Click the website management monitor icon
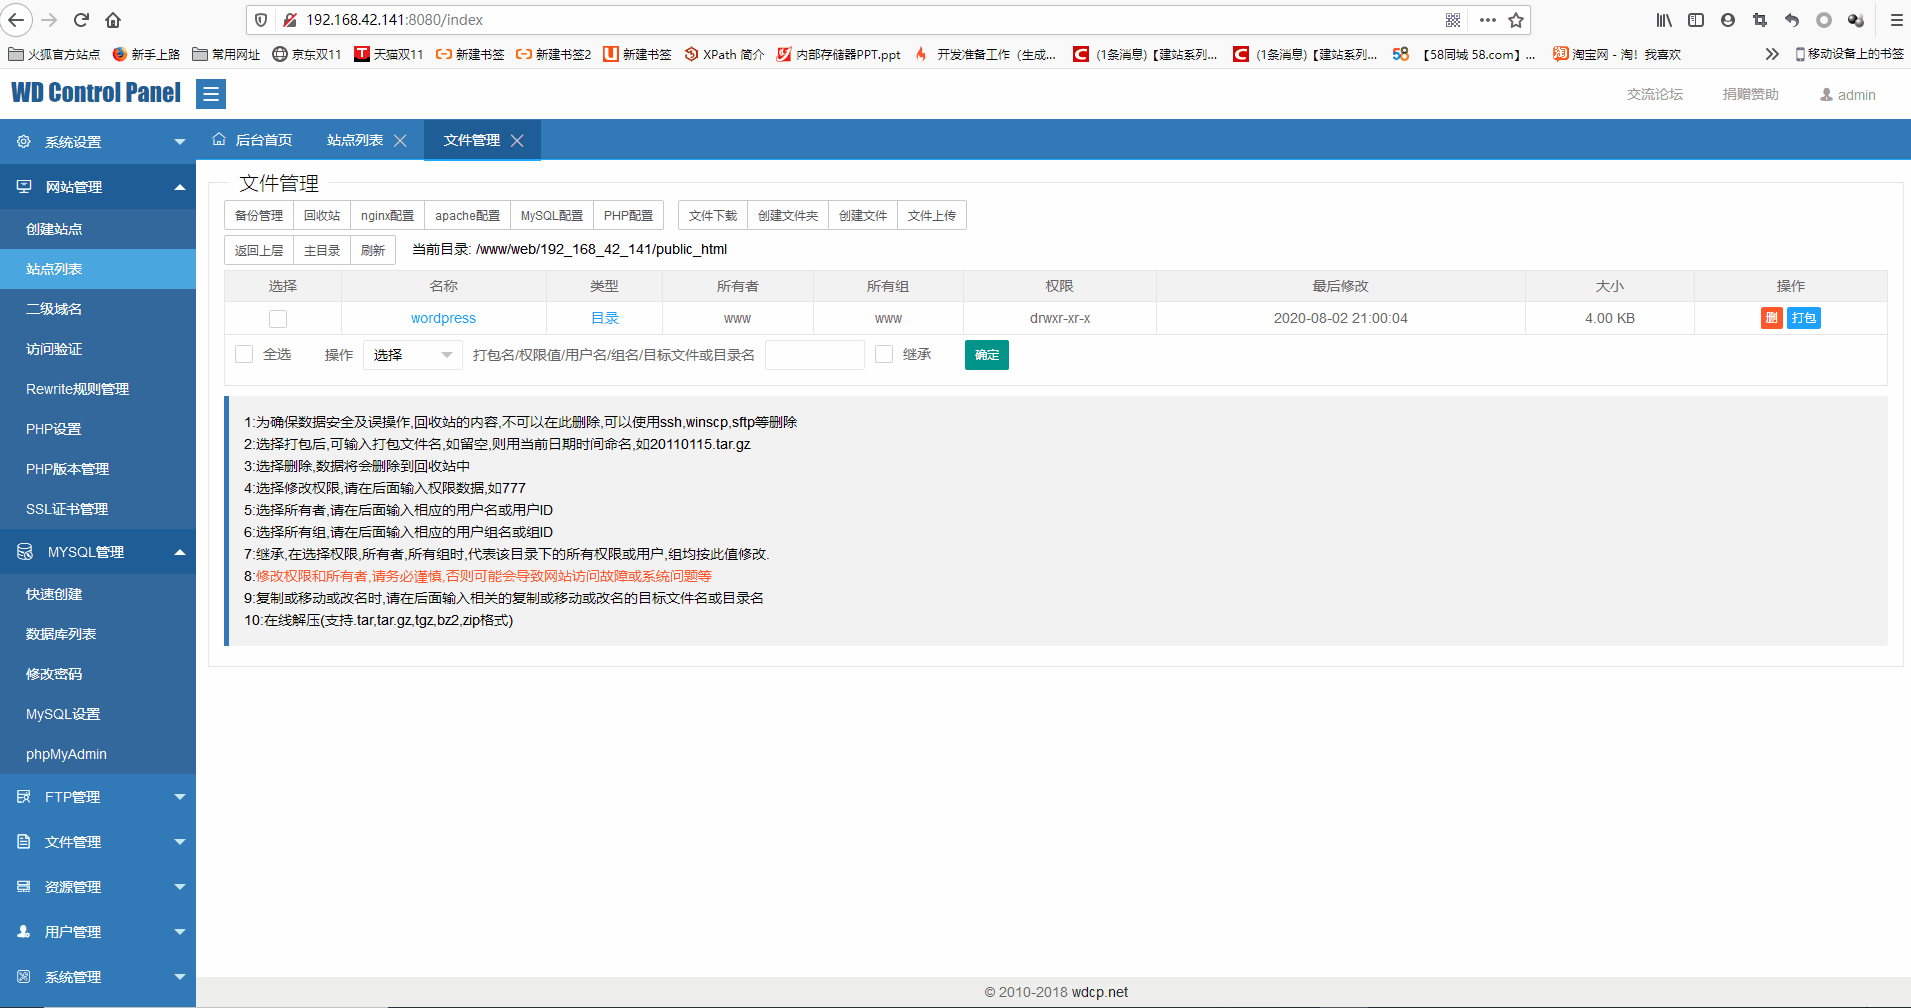Viewport: 1911px width, 1008px height. pos(24,187)
